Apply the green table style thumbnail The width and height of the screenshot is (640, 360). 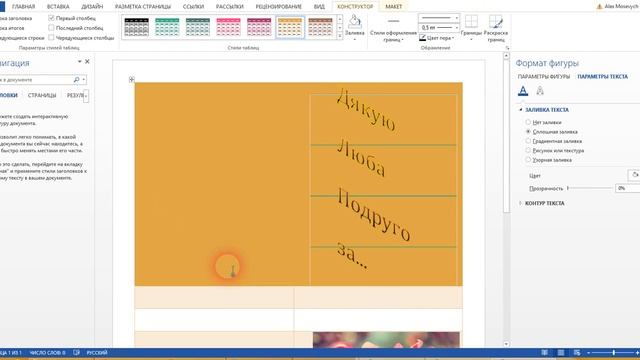click(x=167, y=27)
